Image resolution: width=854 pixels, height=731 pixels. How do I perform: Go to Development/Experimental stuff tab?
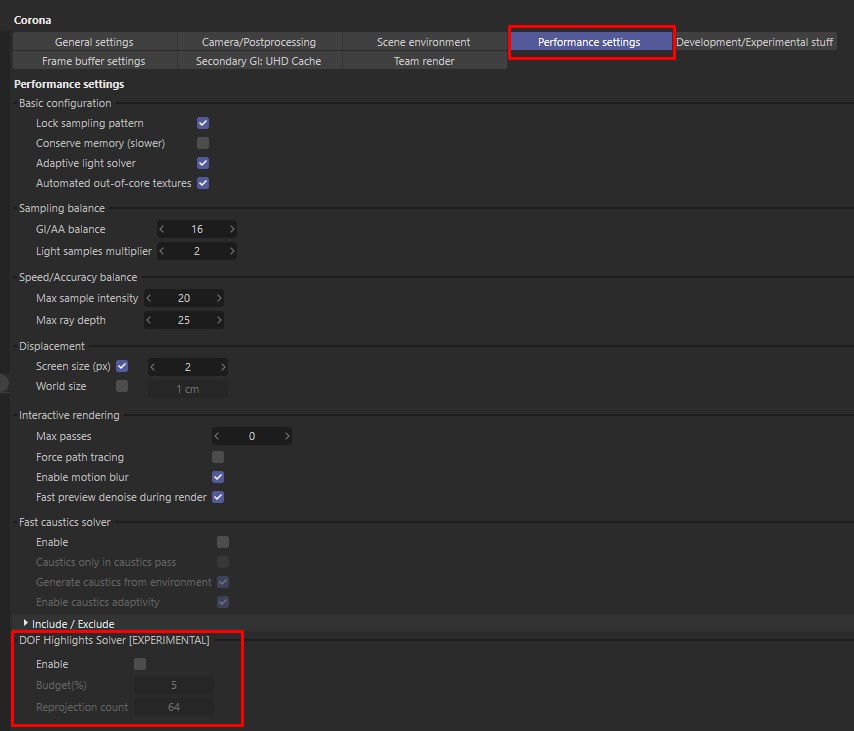point(755,42)
